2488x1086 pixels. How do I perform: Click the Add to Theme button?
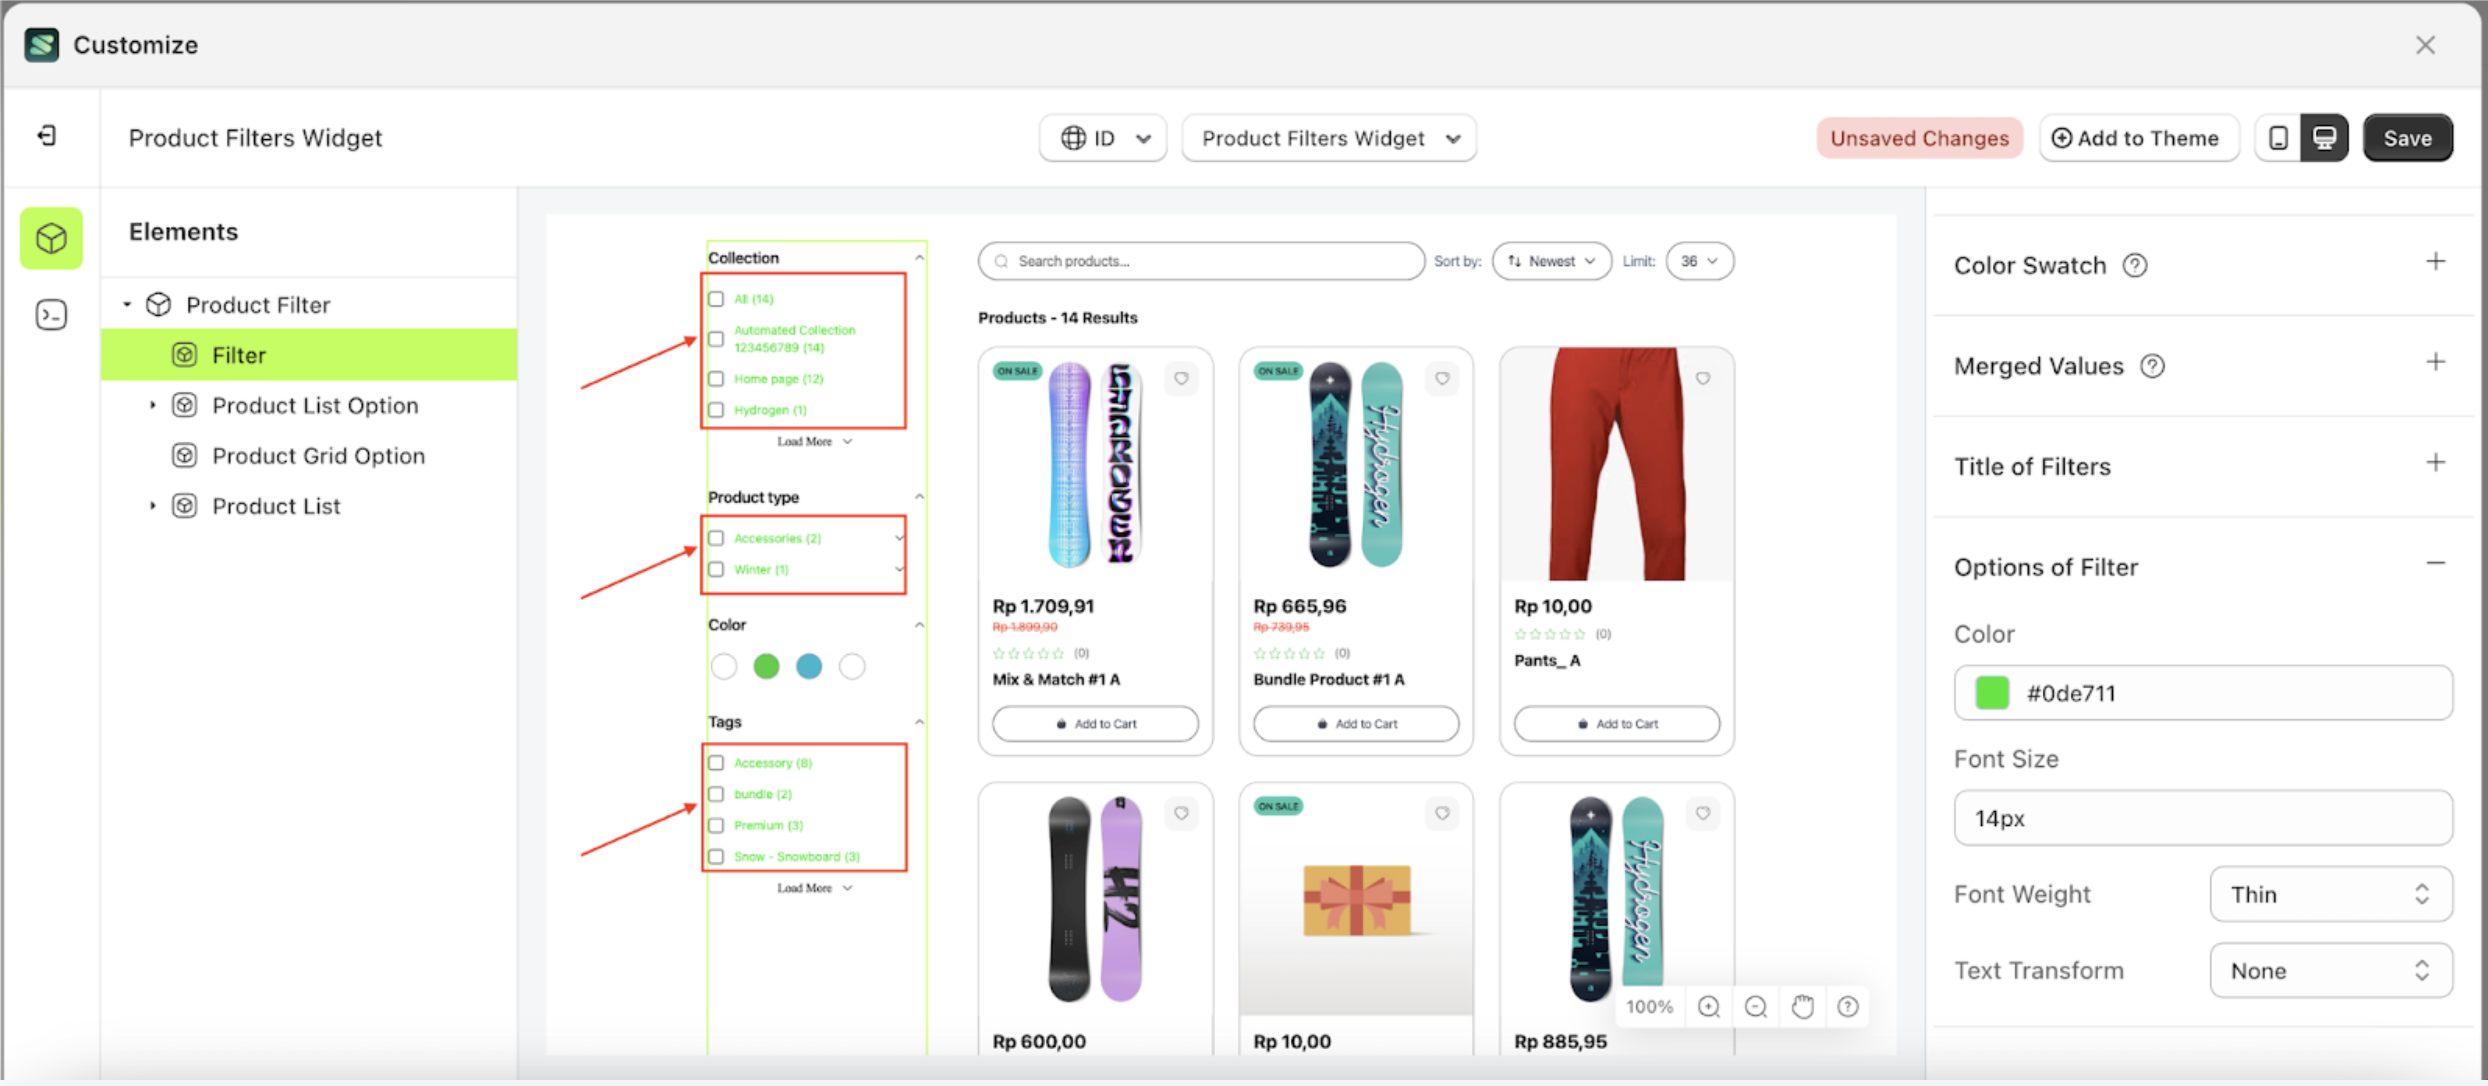coord(2137,138)
